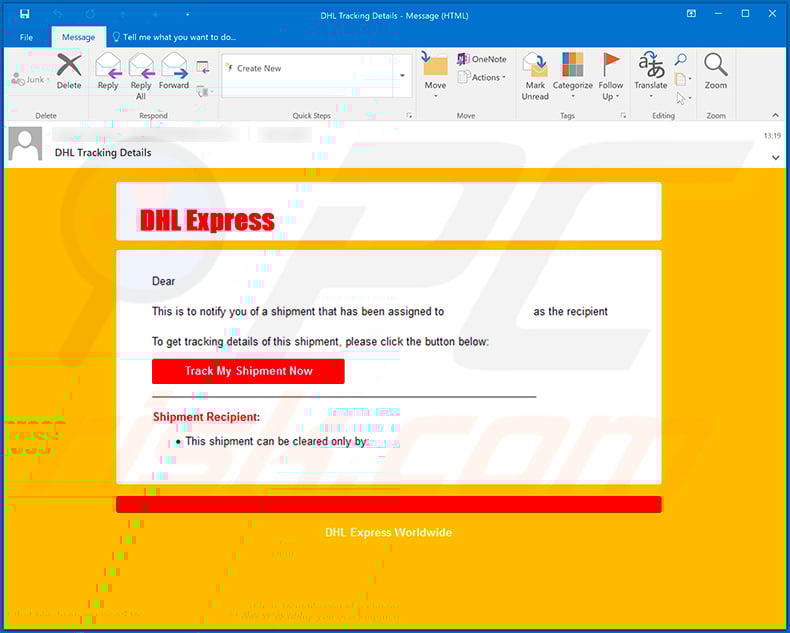Click the DHL Express logo heading
Viewport: 790px width, 633px height.
(207, 220)
